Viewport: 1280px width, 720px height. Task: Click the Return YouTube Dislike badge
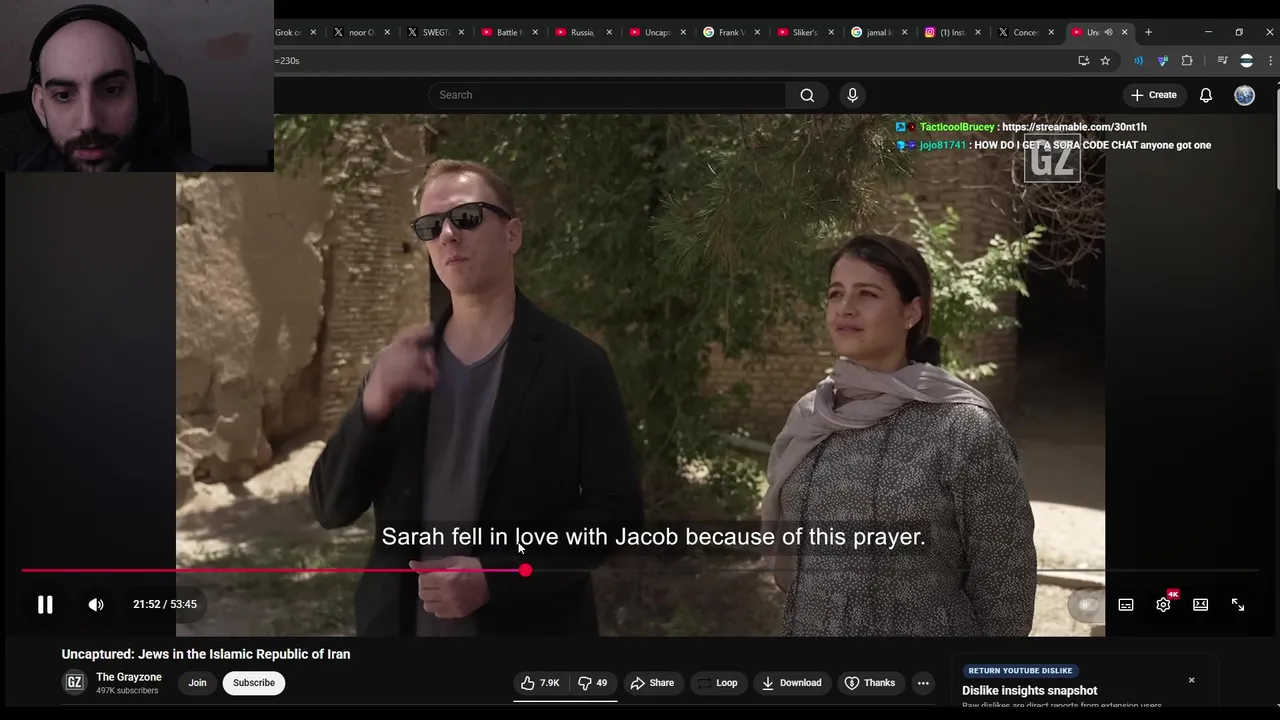pos(1020,671)
